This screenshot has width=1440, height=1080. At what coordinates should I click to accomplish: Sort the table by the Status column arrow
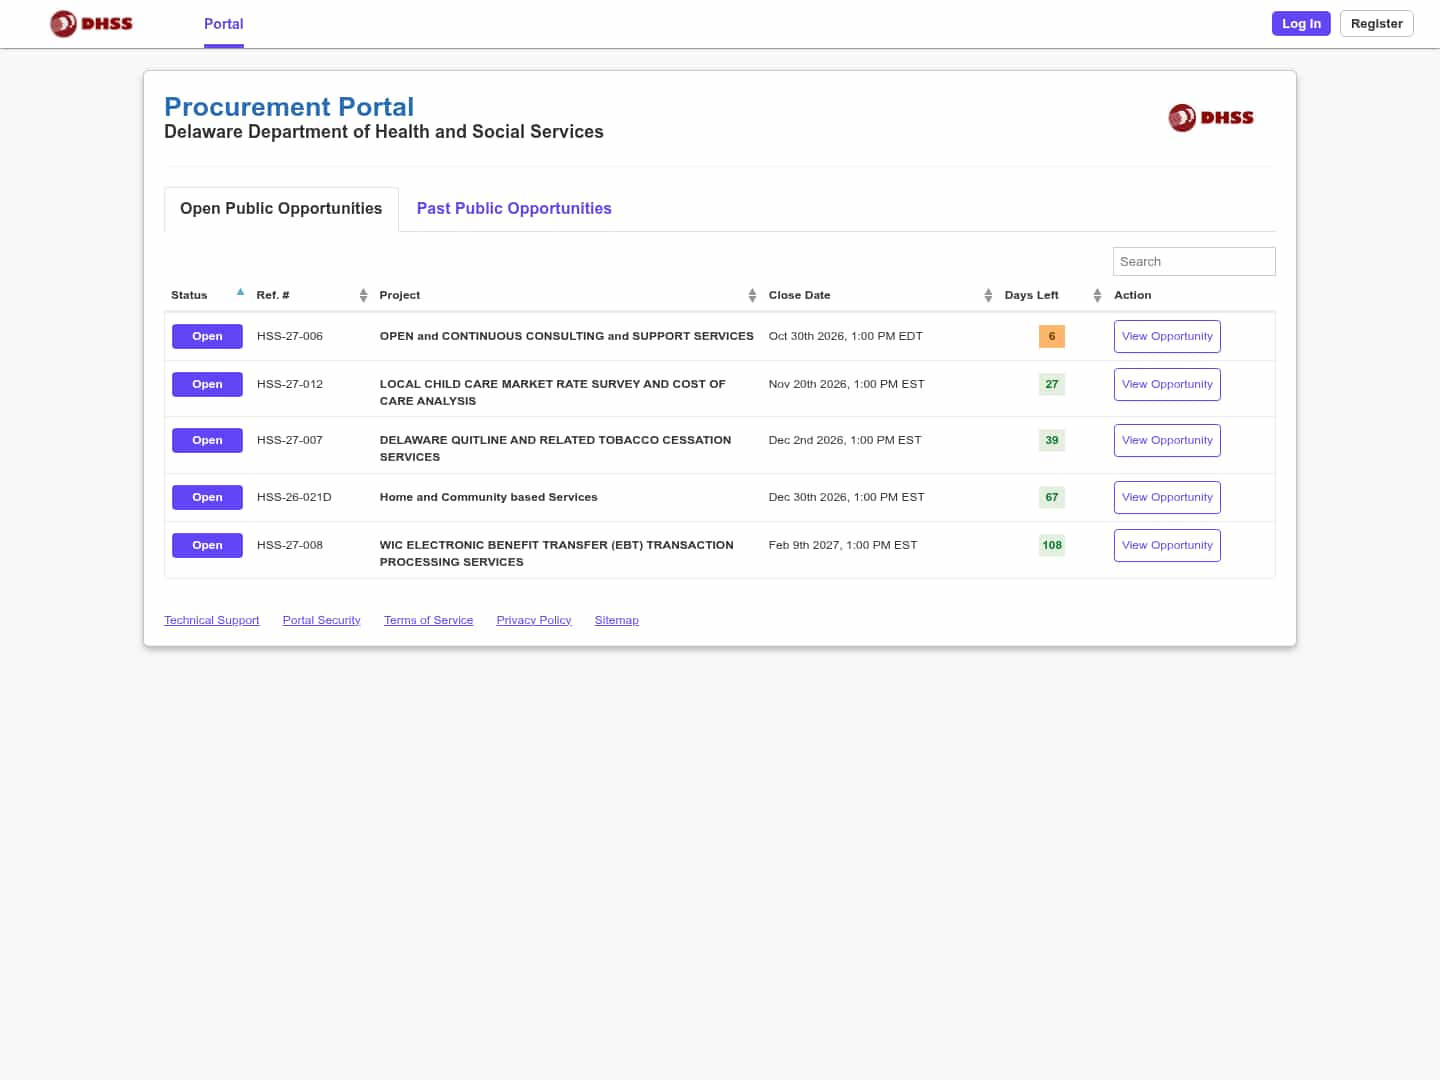(240, 292)
